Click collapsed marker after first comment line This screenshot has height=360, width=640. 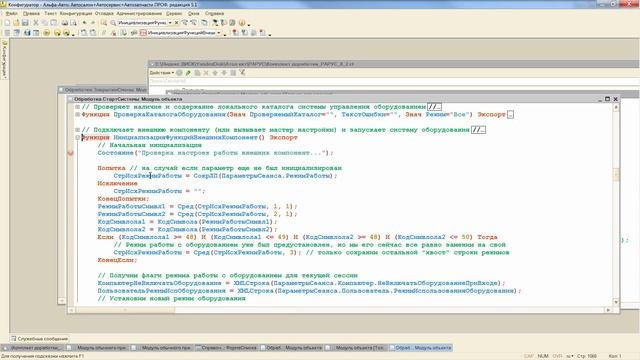pos(434,107)
